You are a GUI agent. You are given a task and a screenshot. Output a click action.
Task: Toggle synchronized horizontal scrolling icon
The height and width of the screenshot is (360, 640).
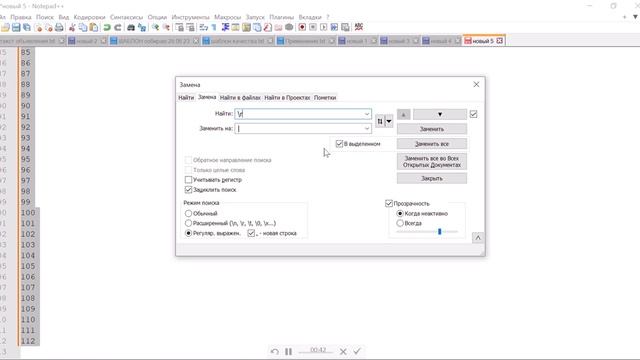tap(191, 27)
